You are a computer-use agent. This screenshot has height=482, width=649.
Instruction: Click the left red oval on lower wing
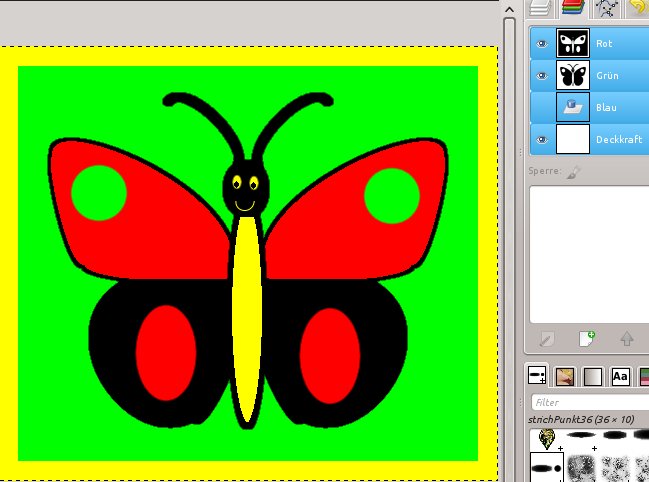[x=166, y=353]
